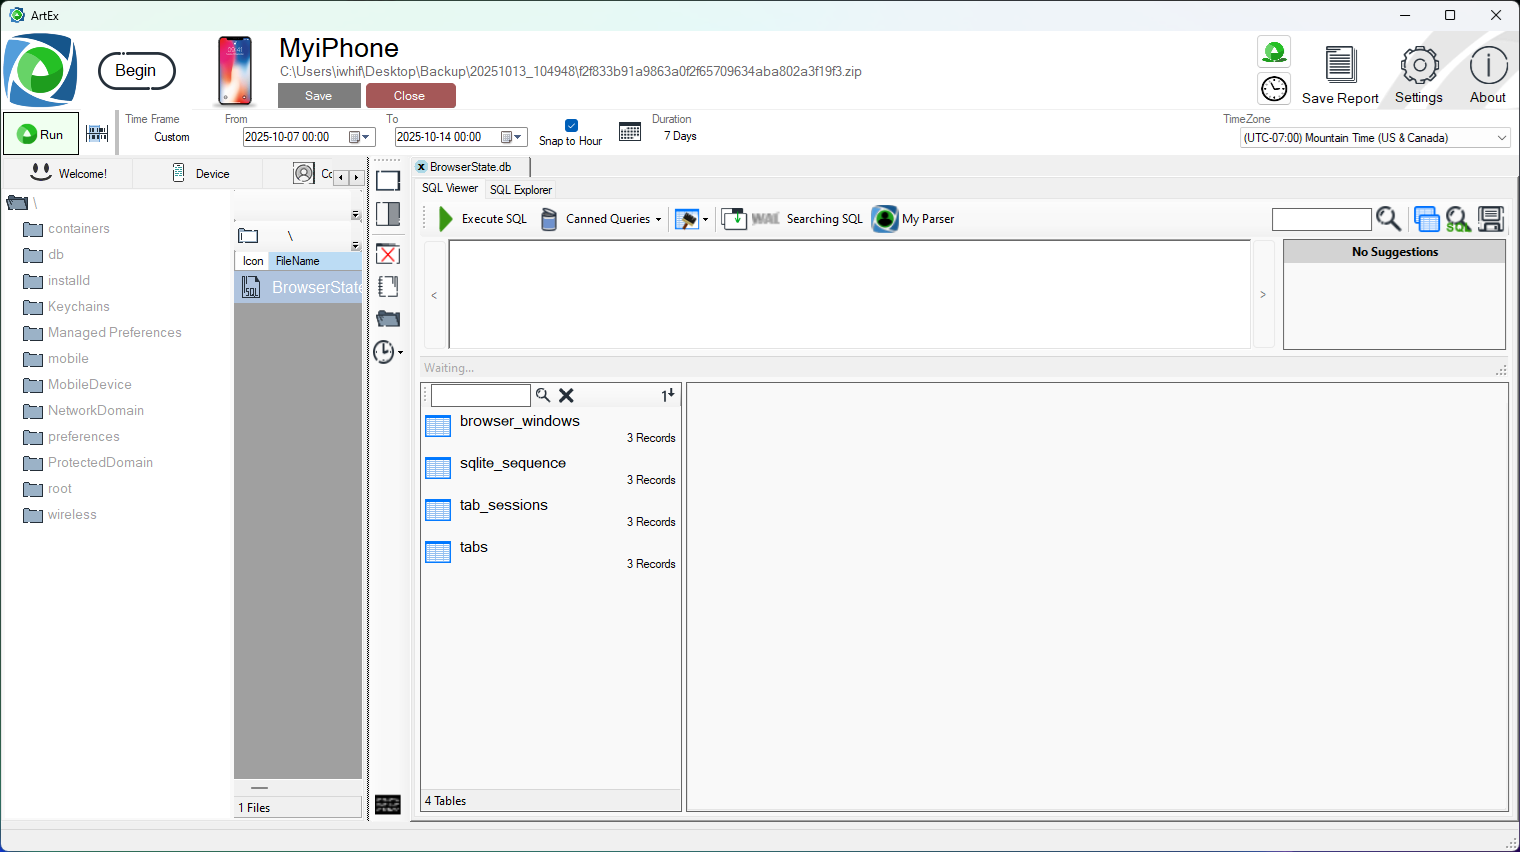Click the green Run button
1520x852 pixels.
pos(41,134)
